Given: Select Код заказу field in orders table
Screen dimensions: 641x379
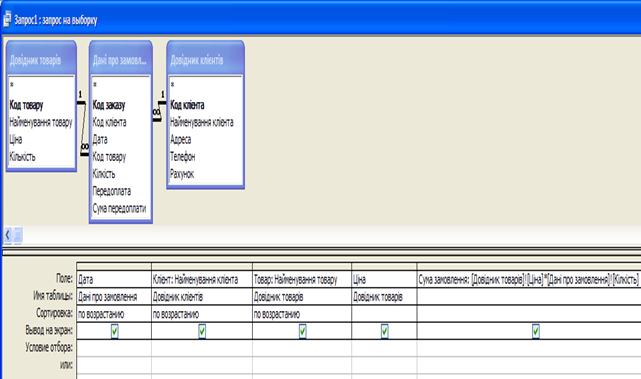Looking at the screenshot, I should tap(109, 105).
